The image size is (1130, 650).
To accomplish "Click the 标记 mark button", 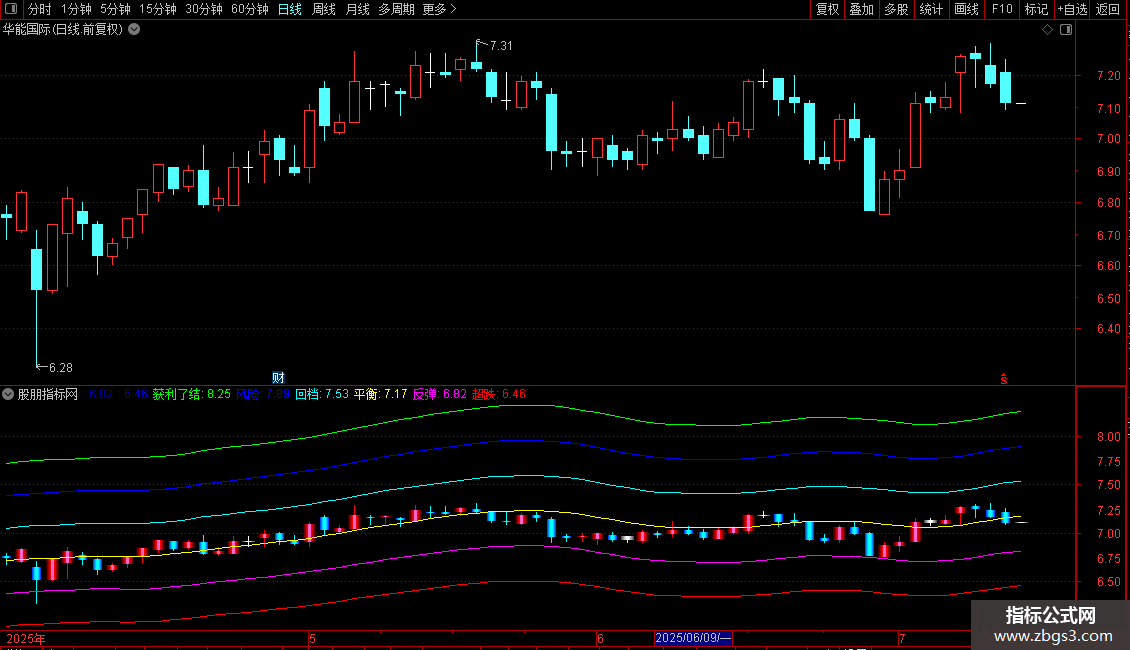I will click(1036, 9).
